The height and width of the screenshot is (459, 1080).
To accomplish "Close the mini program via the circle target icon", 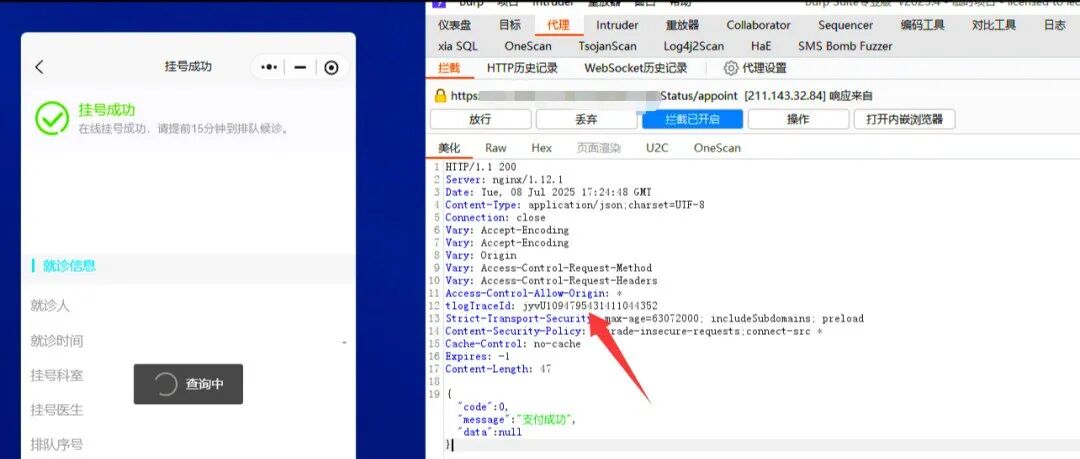I will tap(331, 68).
